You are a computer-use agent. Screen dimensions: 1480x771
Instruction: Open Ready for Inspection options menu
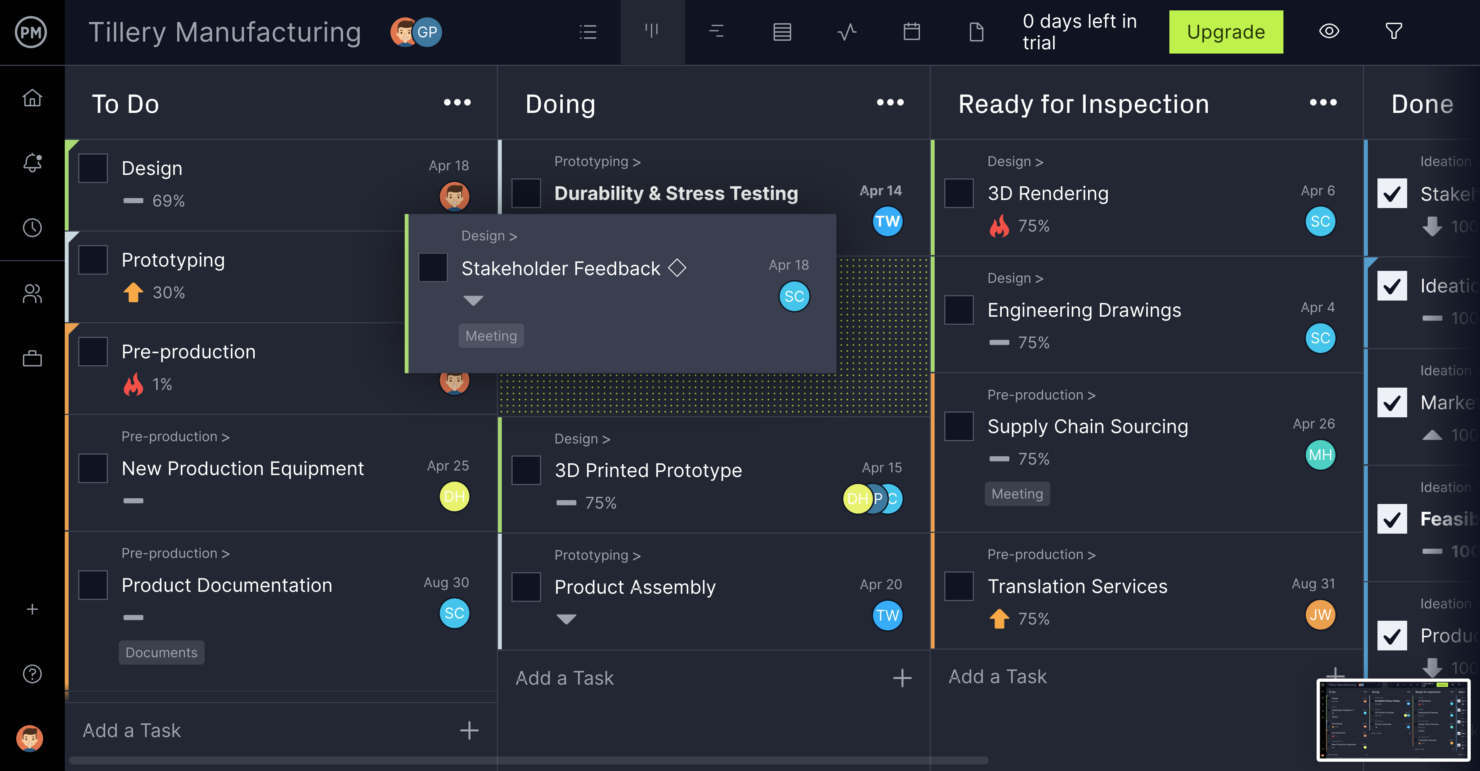tap(1323, 102)
